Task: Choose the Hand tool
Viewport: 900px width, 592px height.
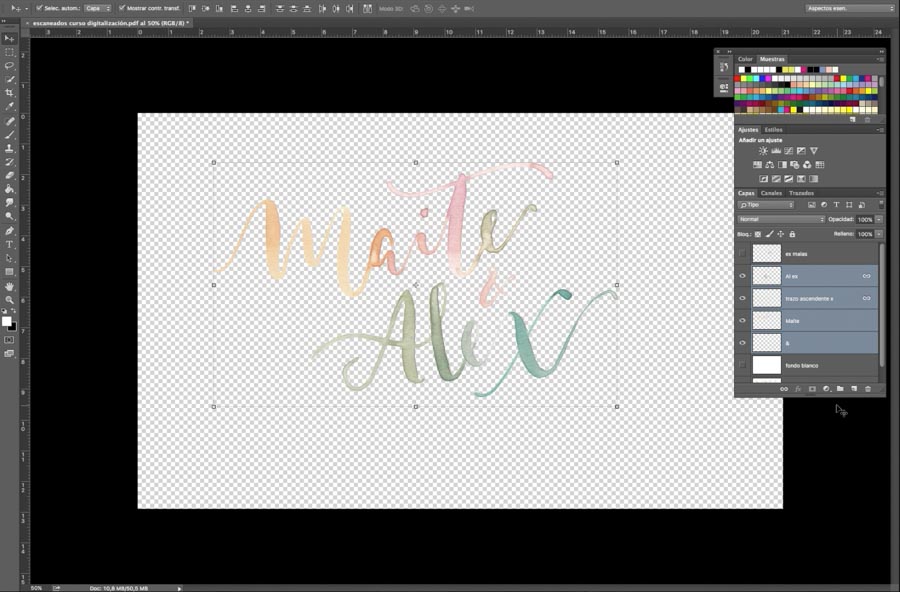Action: (10, 286)
